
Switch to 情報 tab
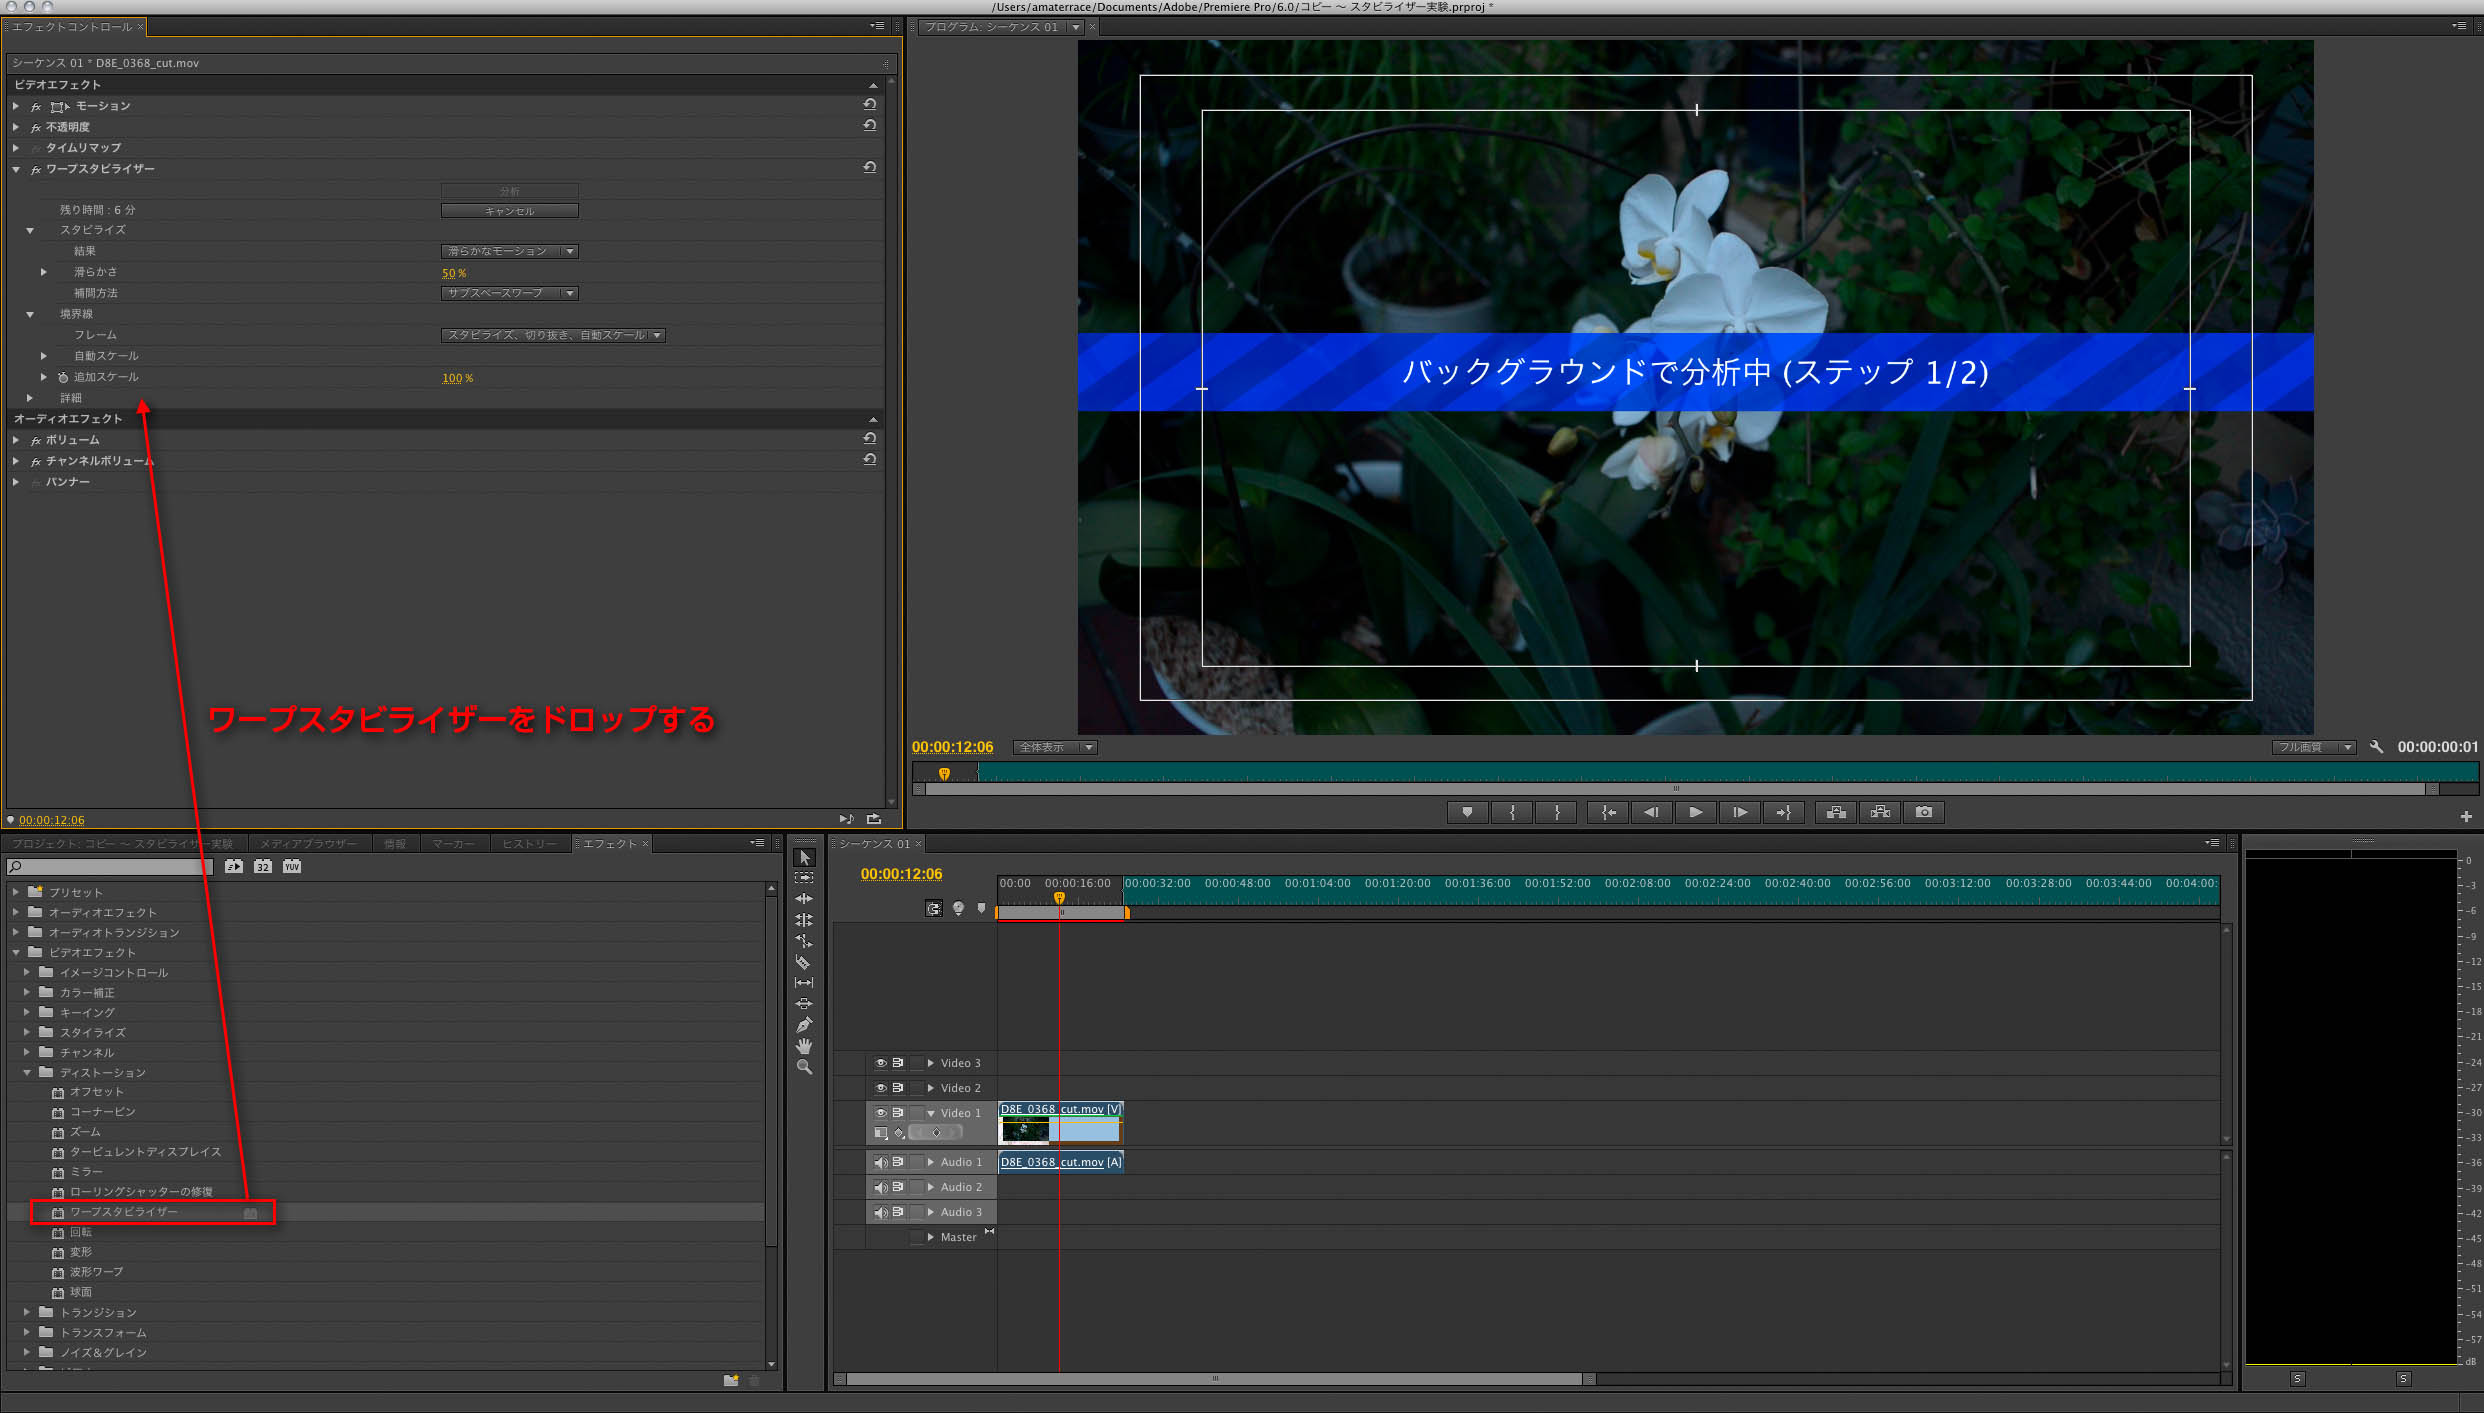click(x=396, y=844)
